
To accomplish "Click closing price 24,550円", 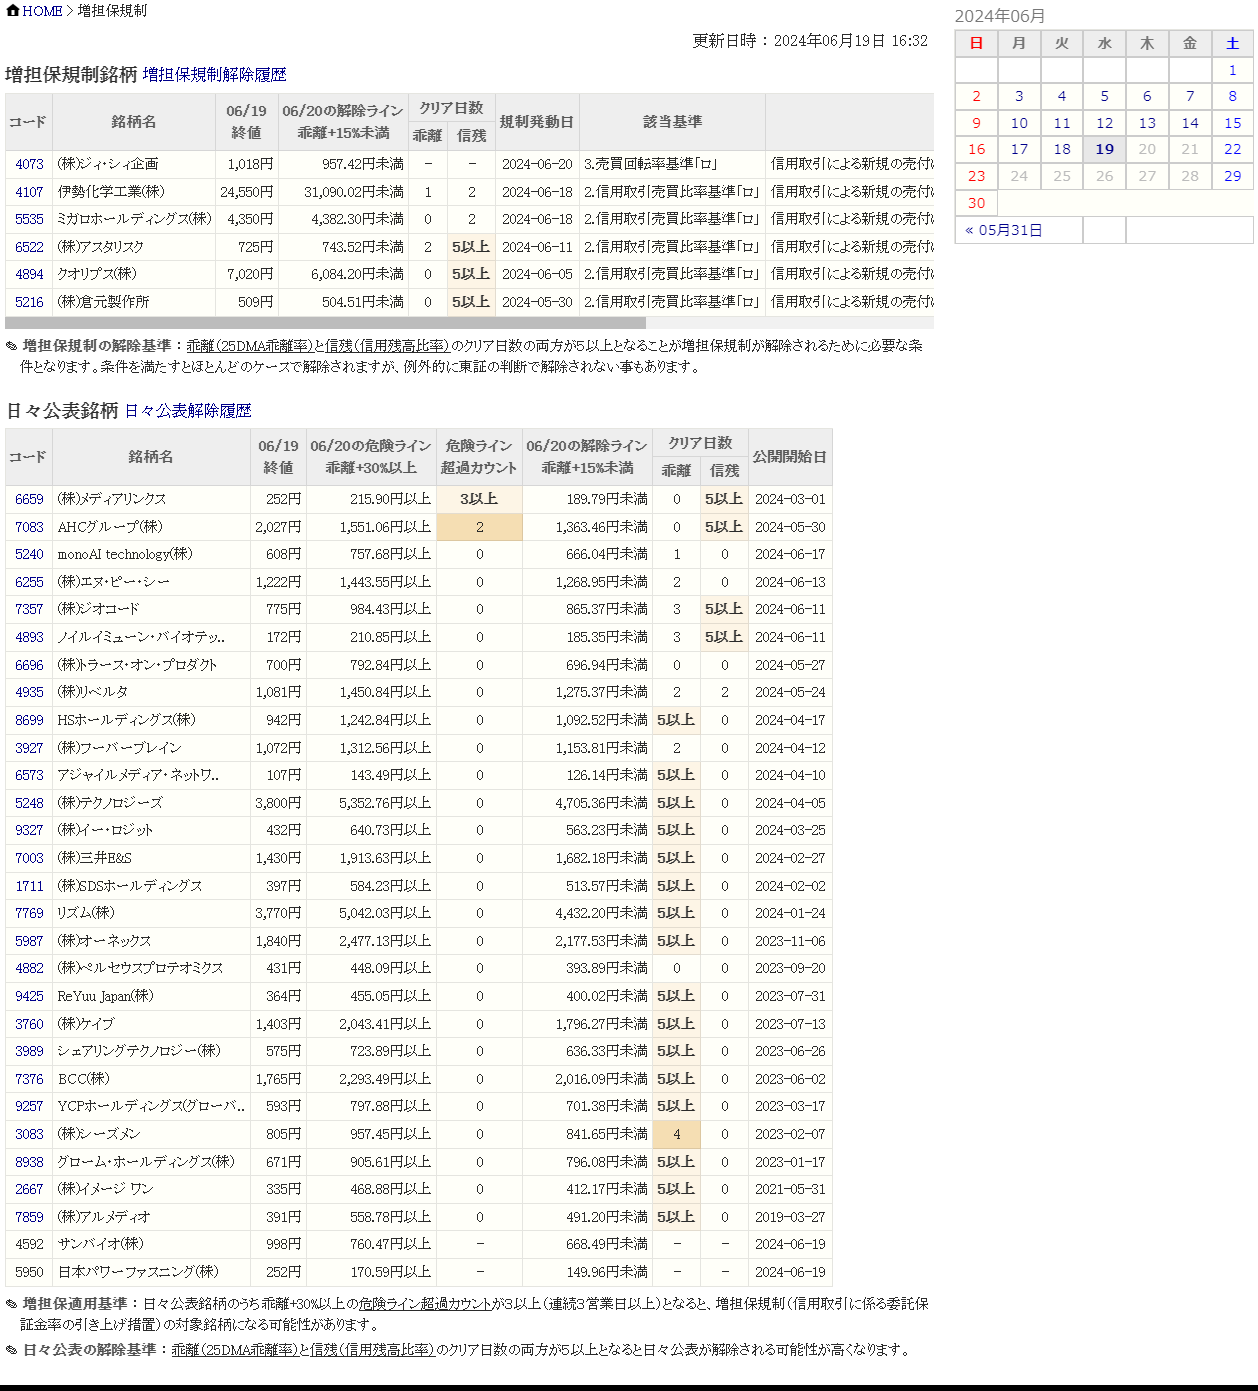I will click(x=247, y=192).
